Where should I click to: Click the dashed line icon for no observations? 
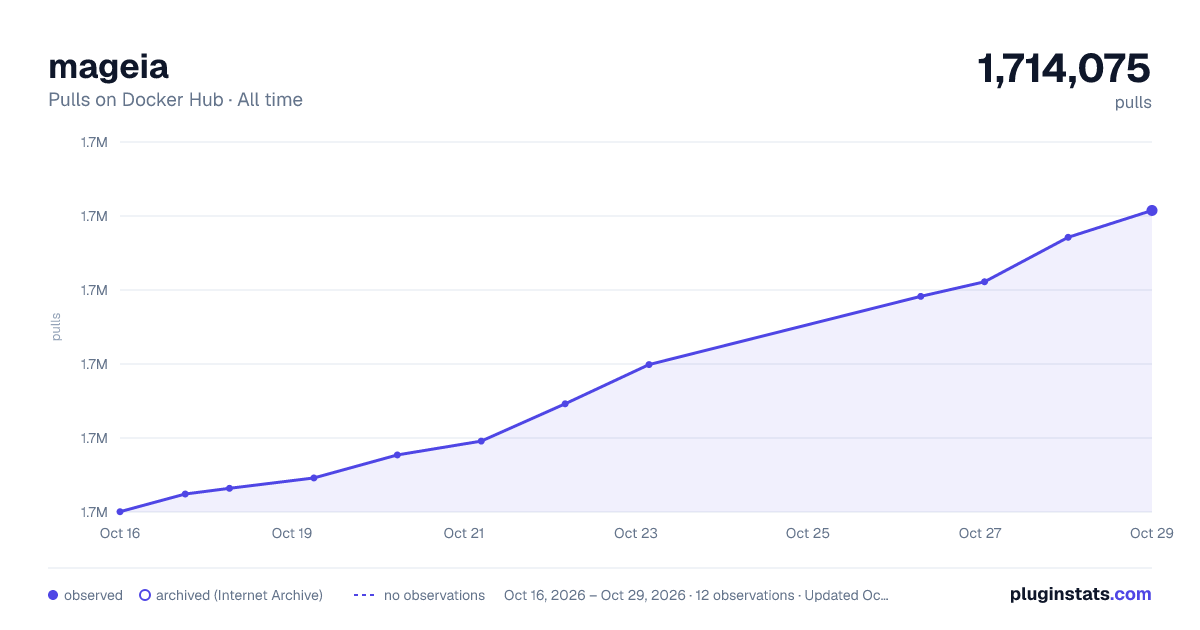tap(364, 595)
